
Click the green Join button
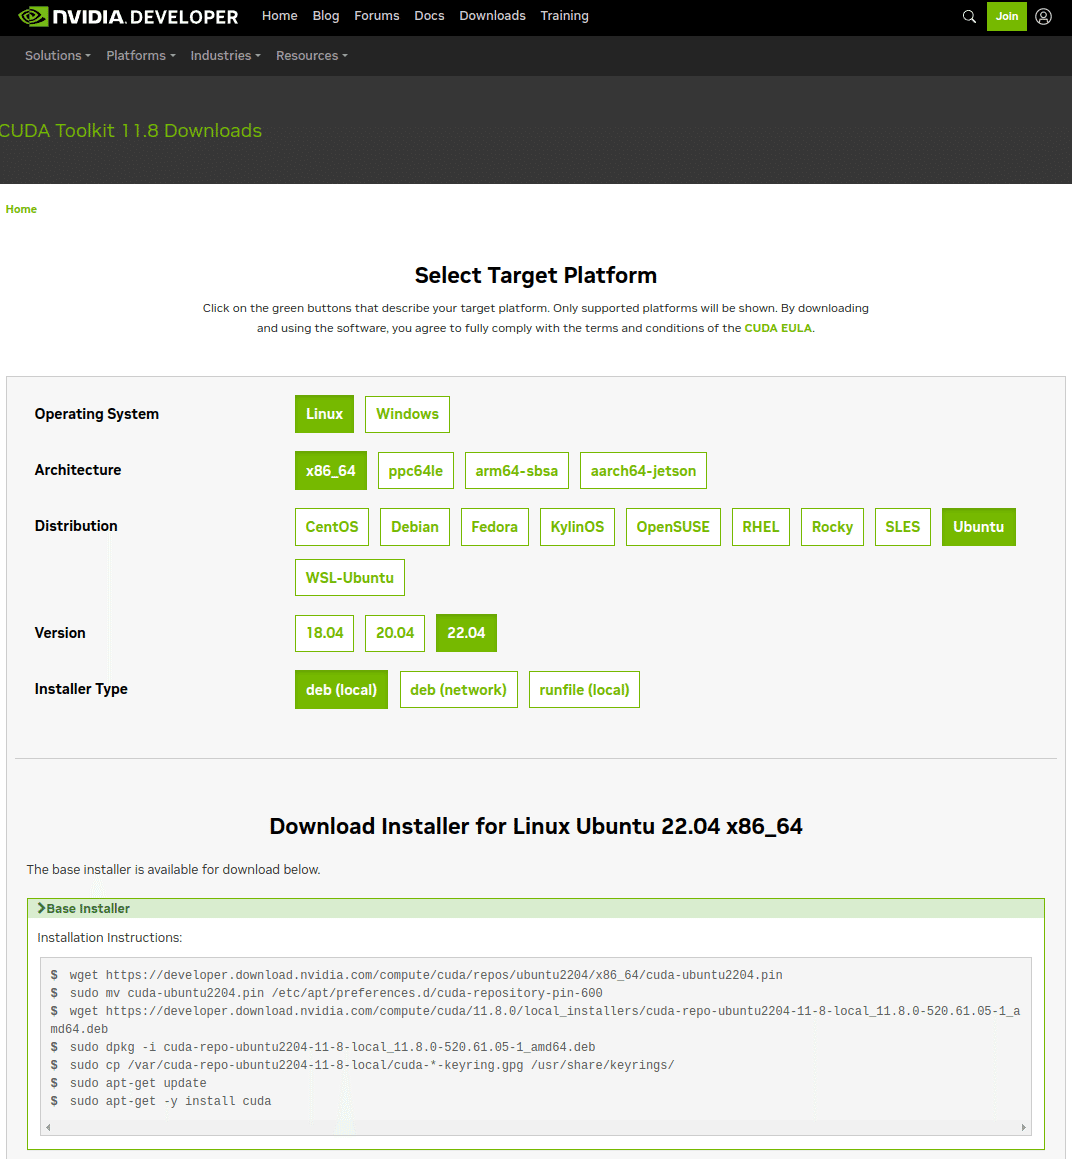point(1006,16)
